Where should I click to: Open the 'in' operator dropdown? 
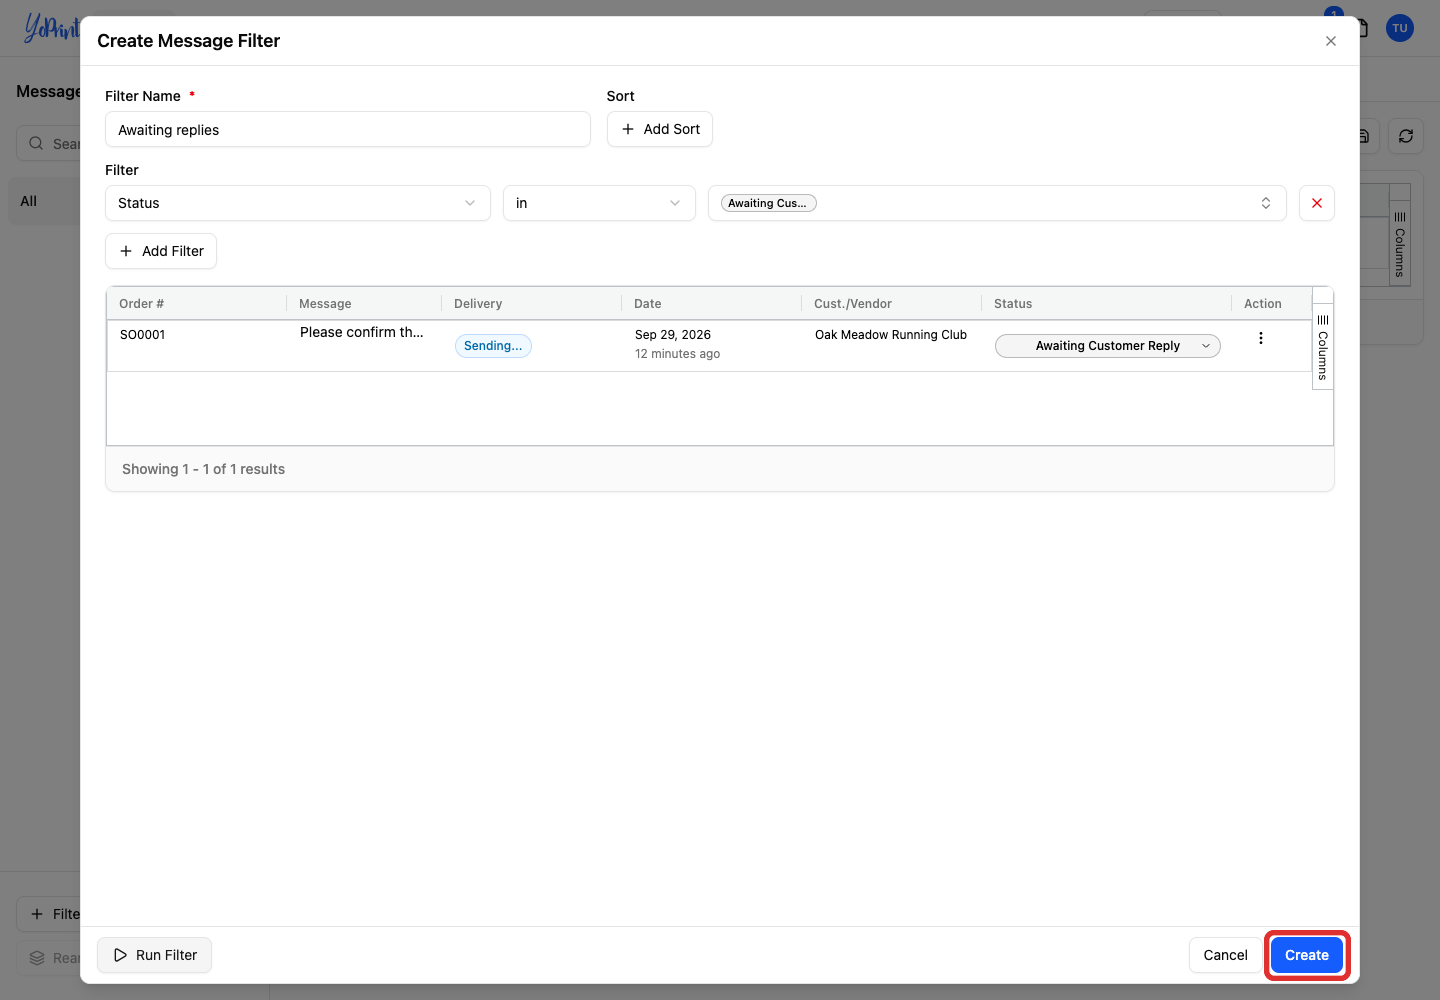[599, 203]
